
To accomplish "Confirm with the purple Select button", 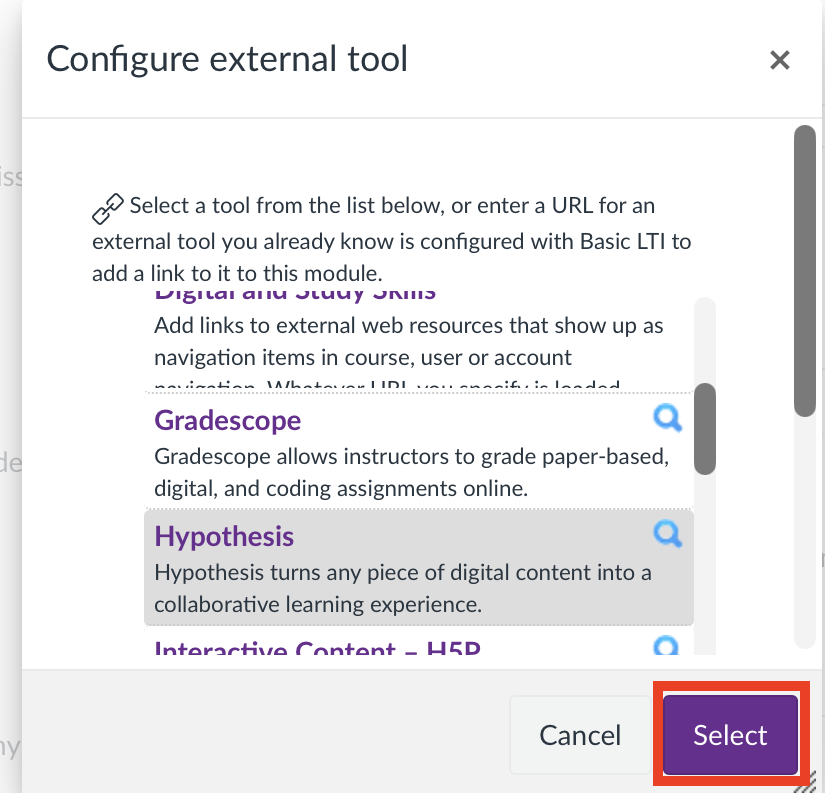I will (730, 735).
